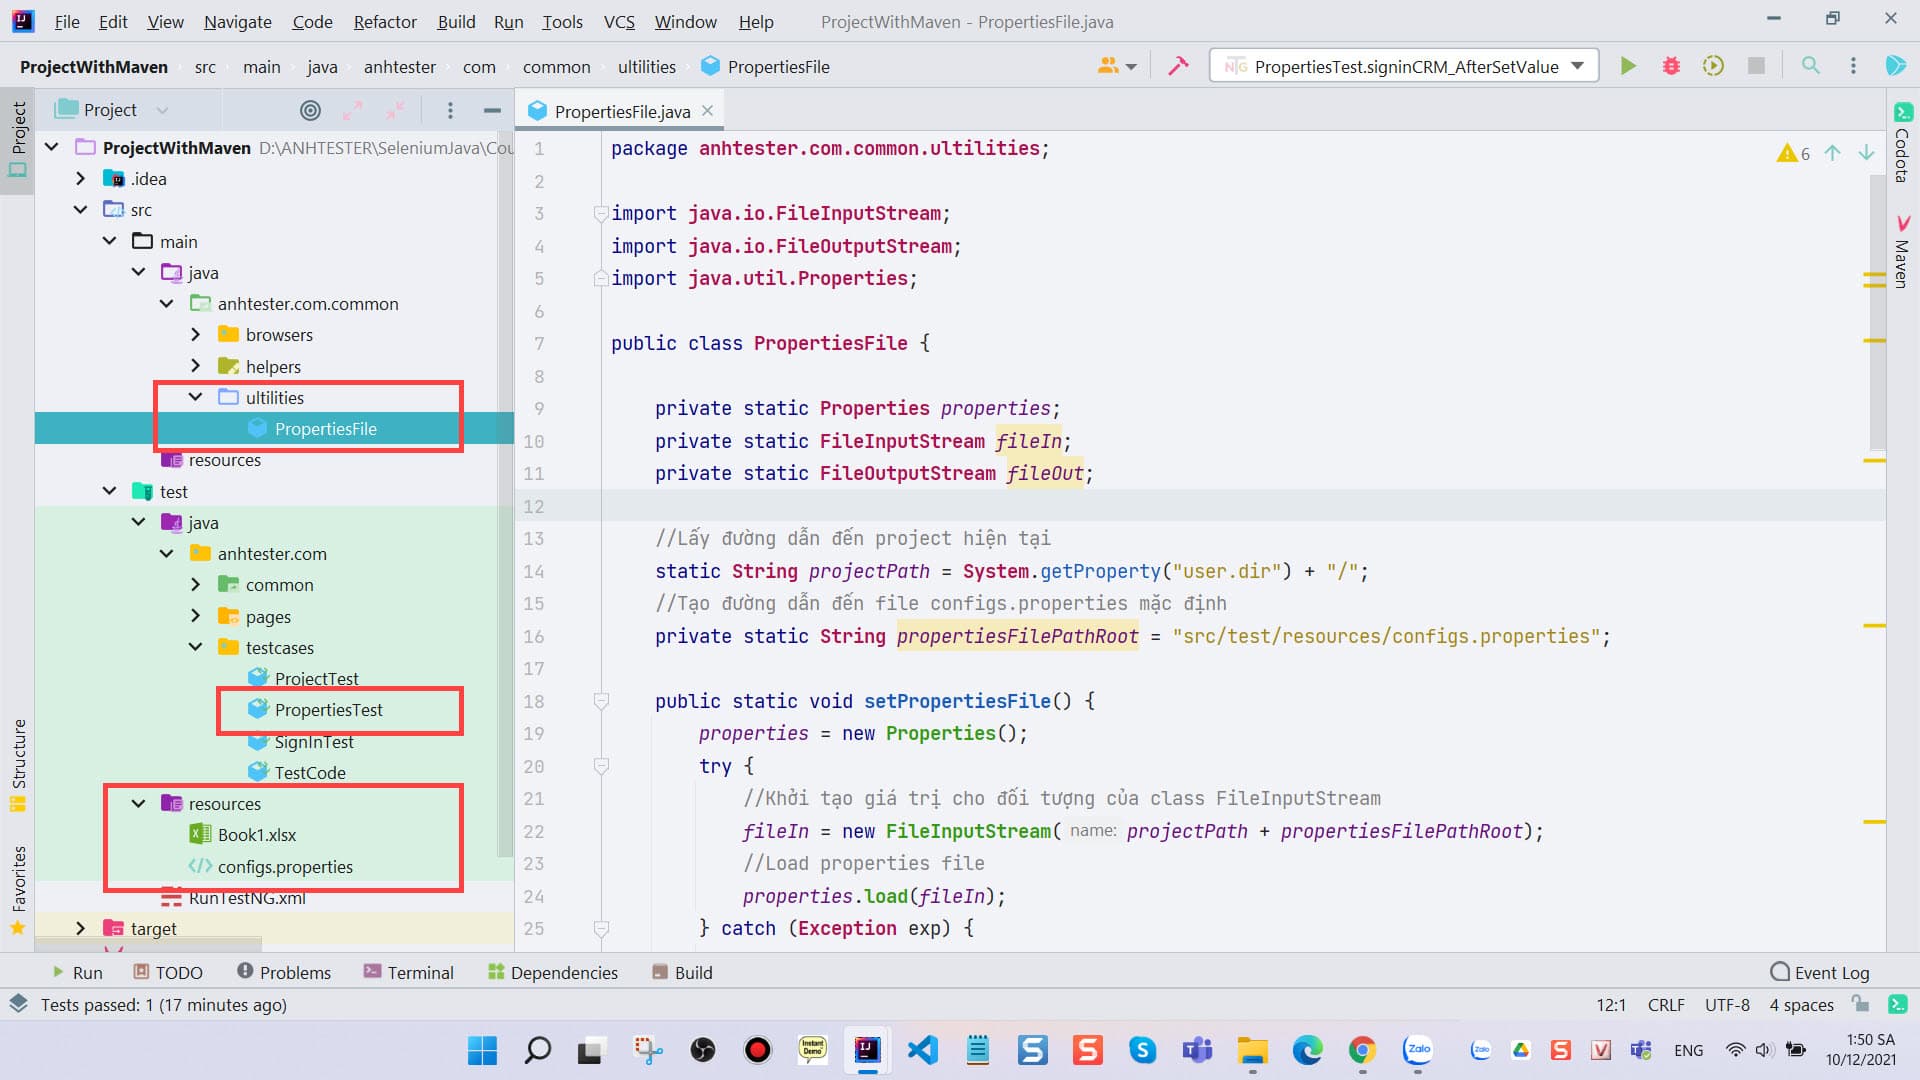This screenshot has height=1080, width=1920.
Task: Open the Problems tool window
Action: [x=284, y=972]
